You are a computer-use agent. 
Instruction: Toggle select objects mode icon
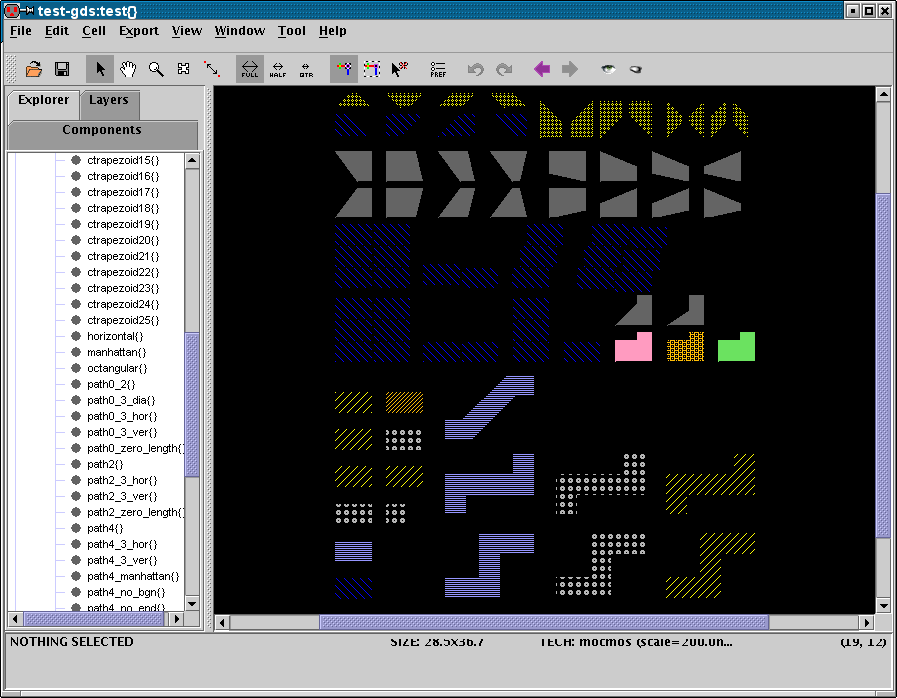(344, 69)
